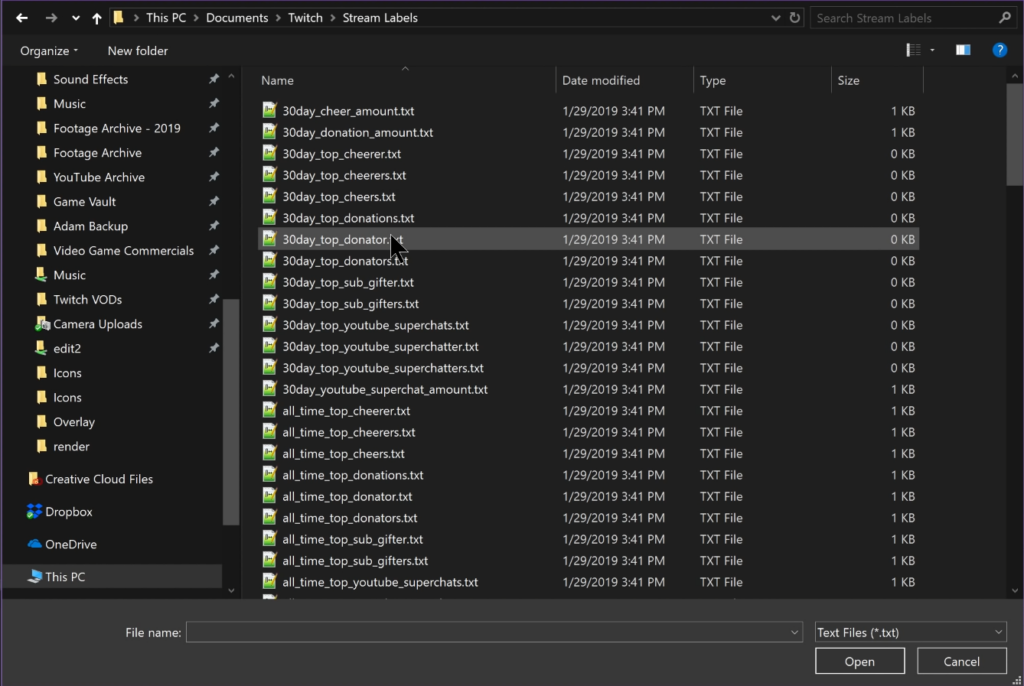Click the refresh button in address bar
Image resolution: width=1024 pixels, height=686 pixels.
click(x=794, y=18)
